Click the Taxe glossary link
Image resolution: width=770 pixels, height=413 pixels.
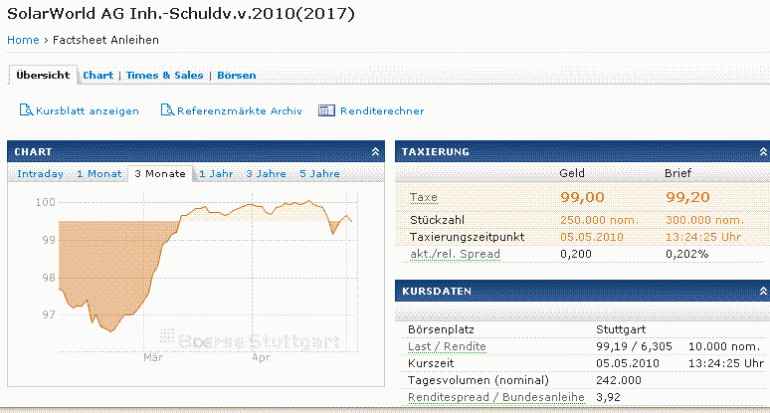point(423,197)
